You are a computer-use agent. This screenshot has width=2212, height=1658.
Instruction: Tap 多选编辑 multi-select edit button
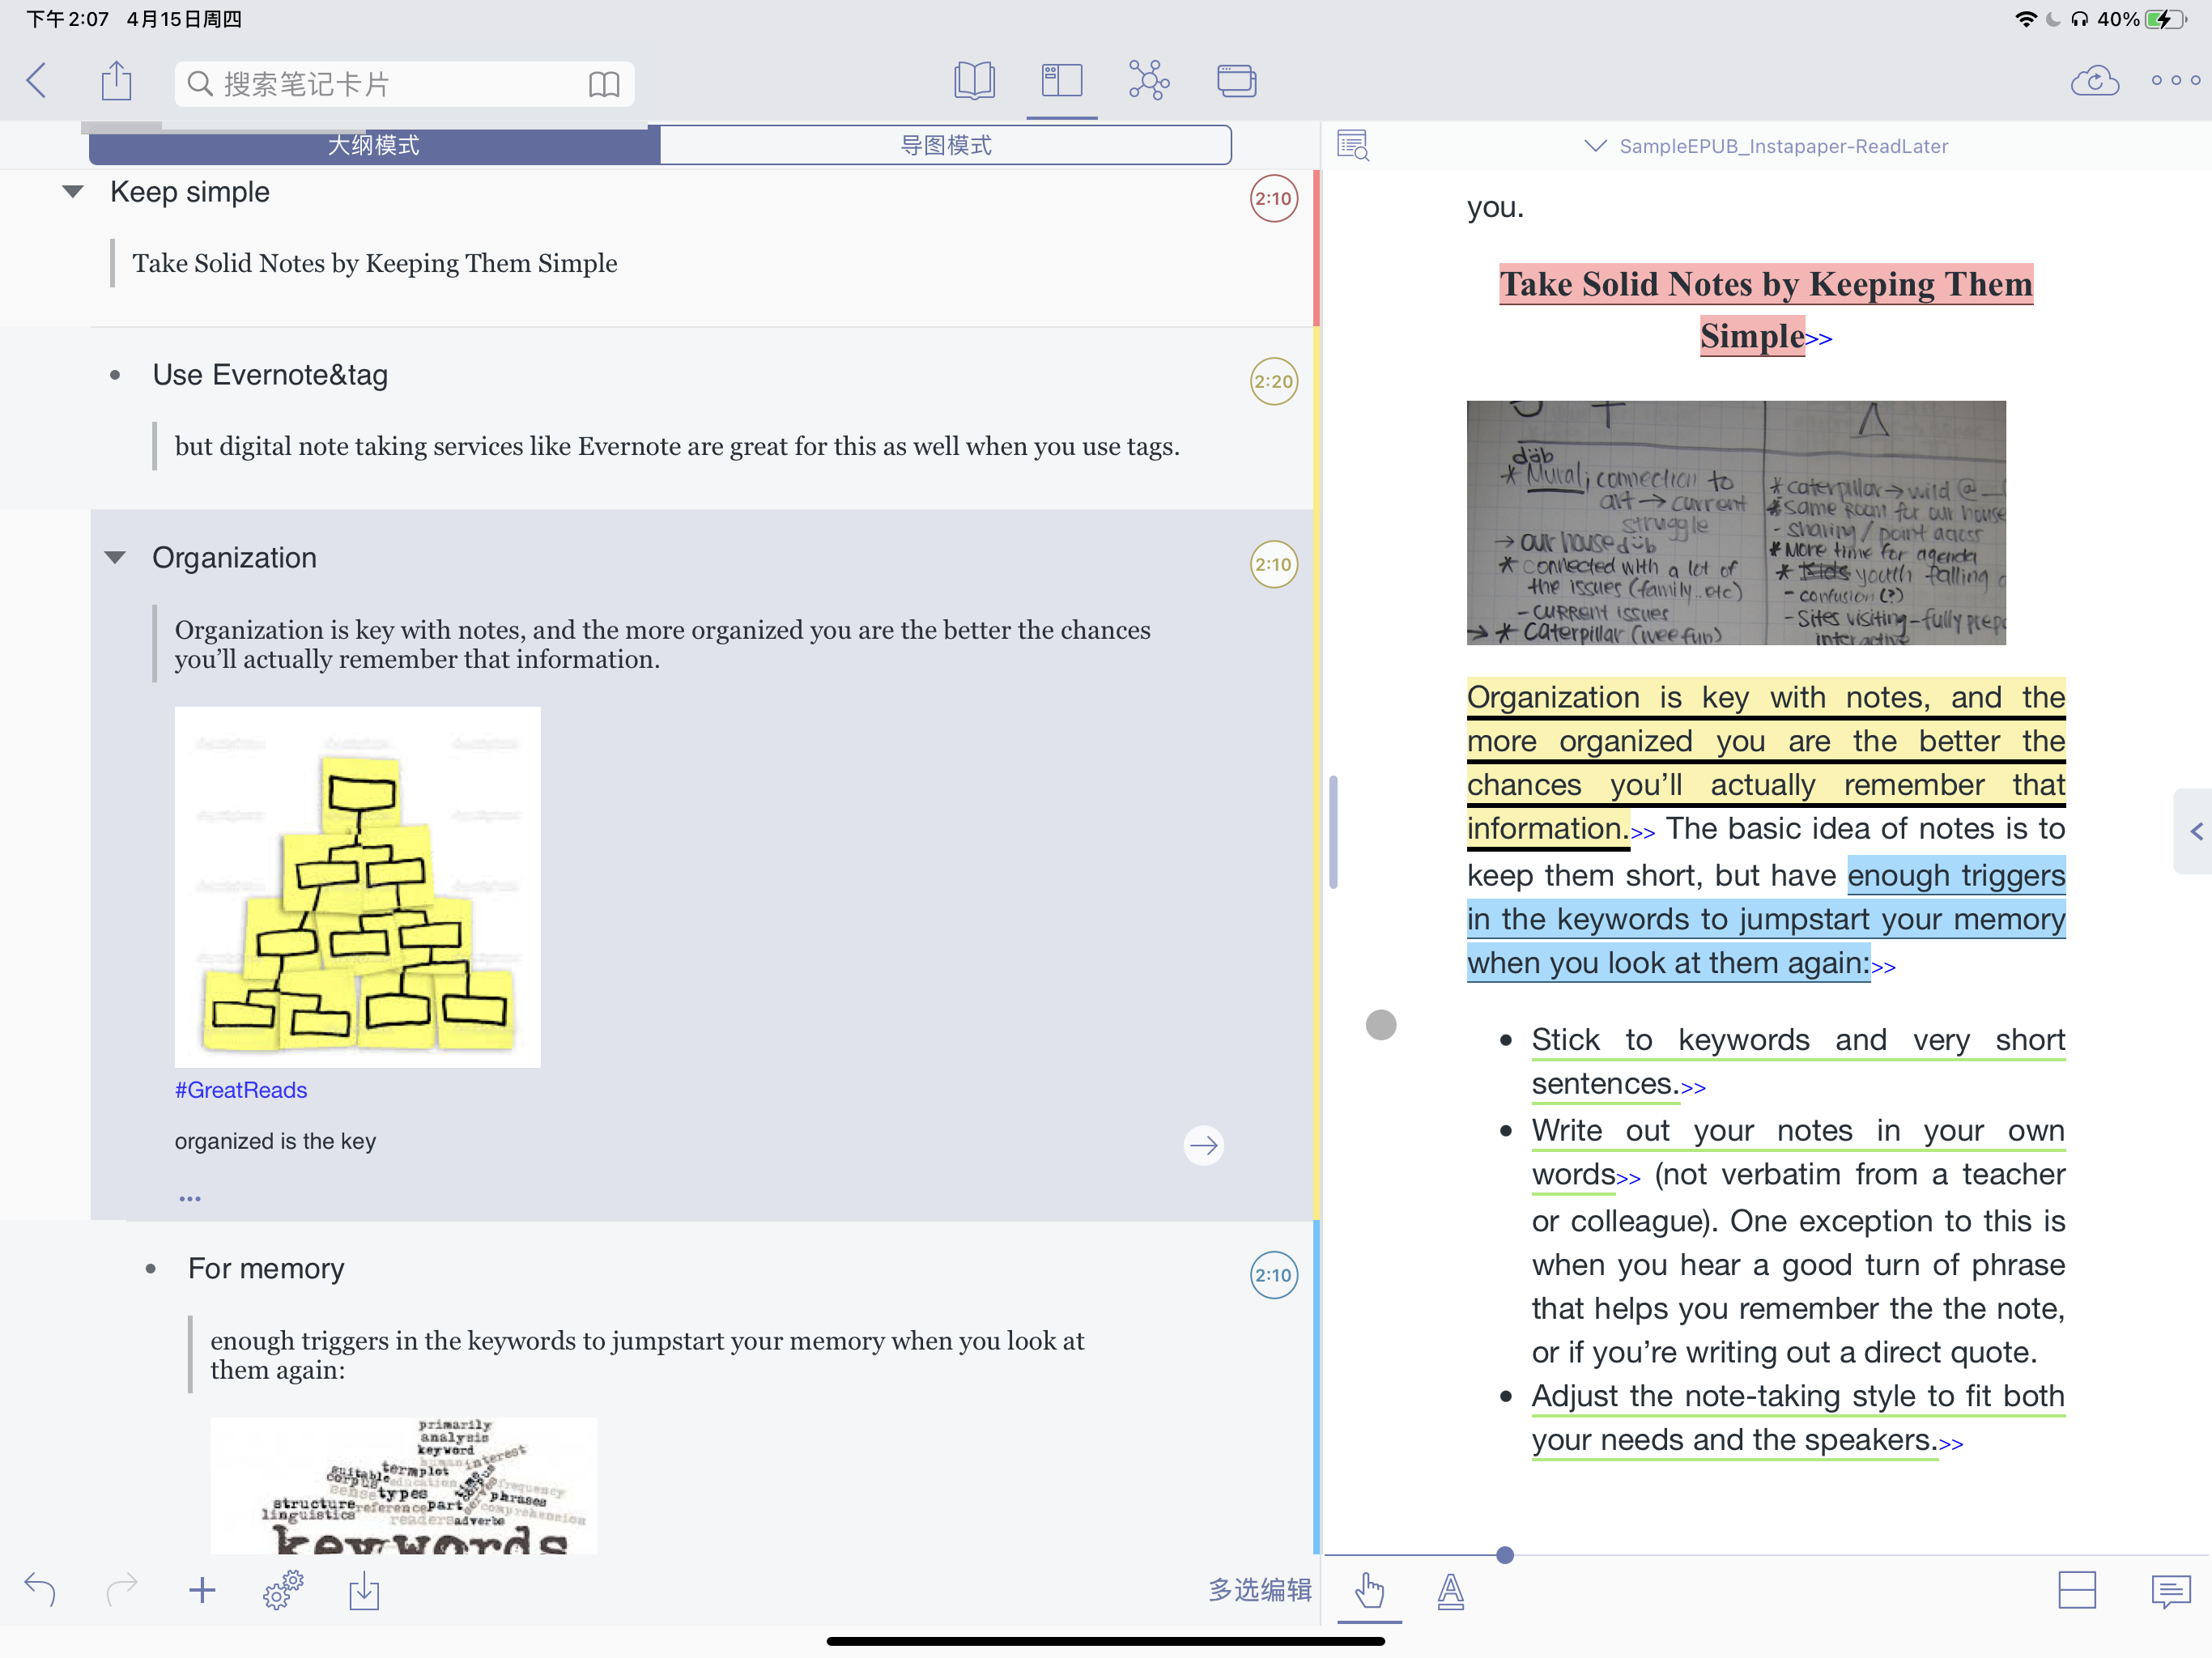[1259, 1589]
